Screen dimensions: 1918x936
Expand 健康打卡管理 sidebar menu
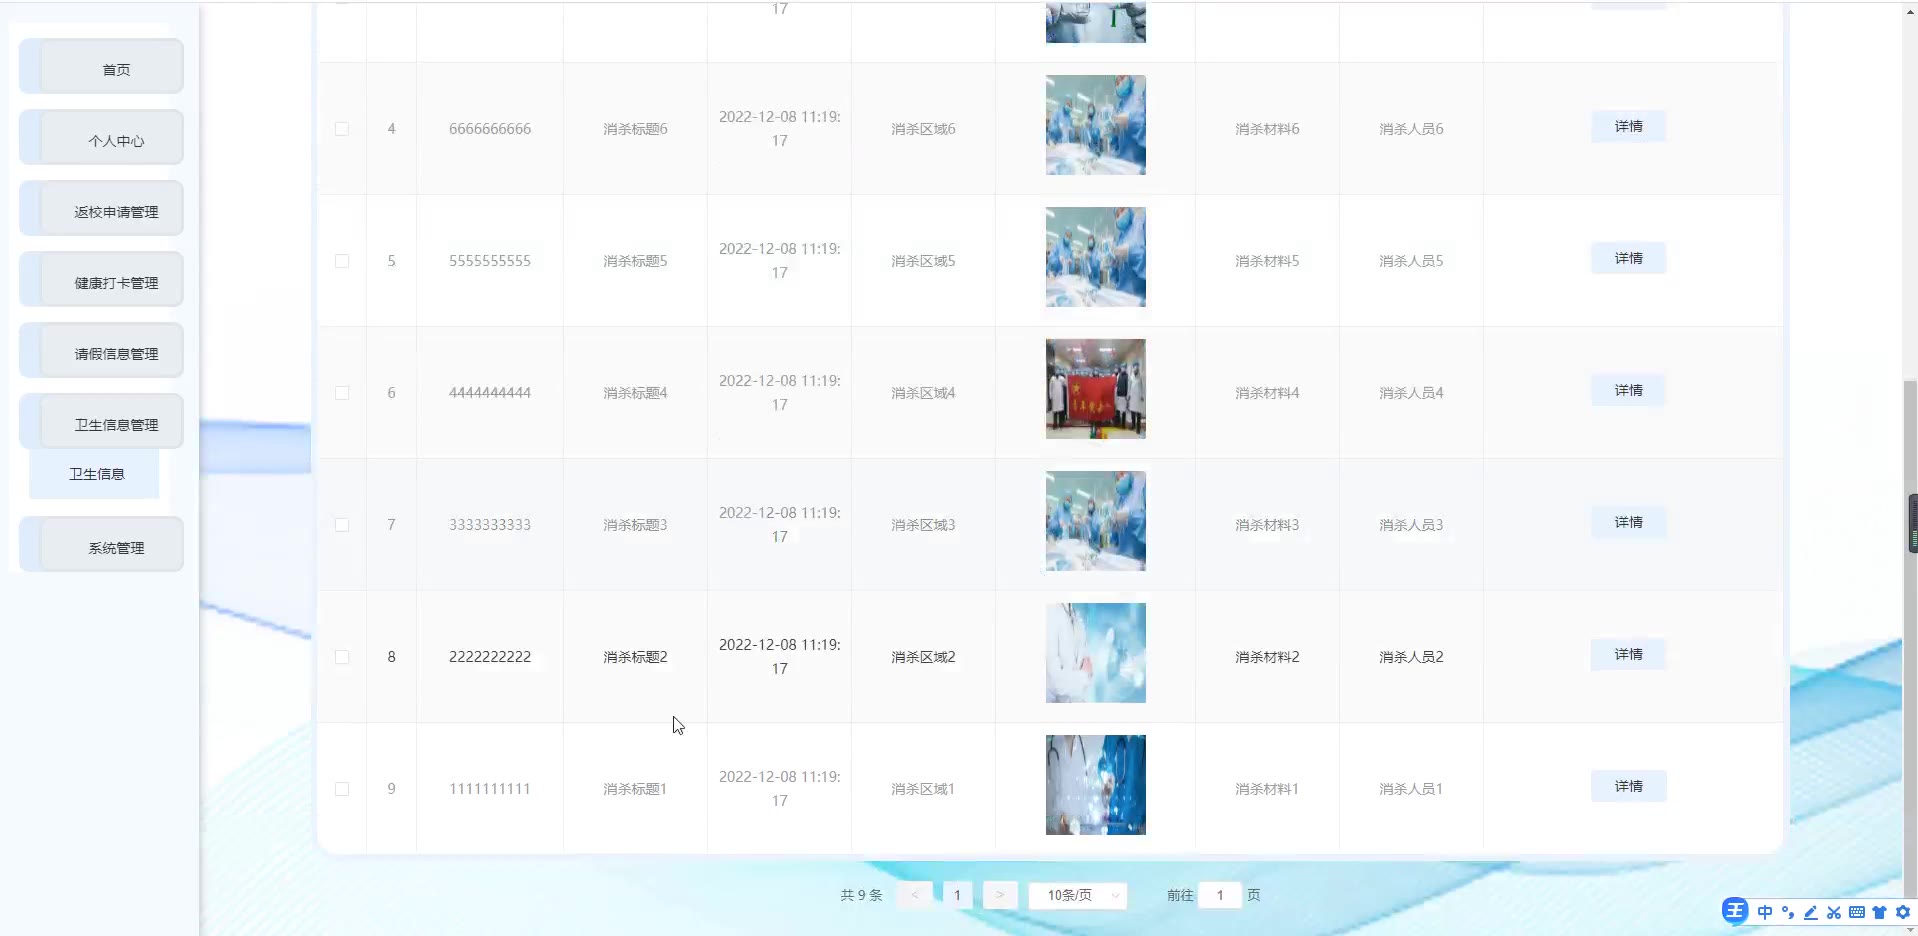[x=101, y=280]
